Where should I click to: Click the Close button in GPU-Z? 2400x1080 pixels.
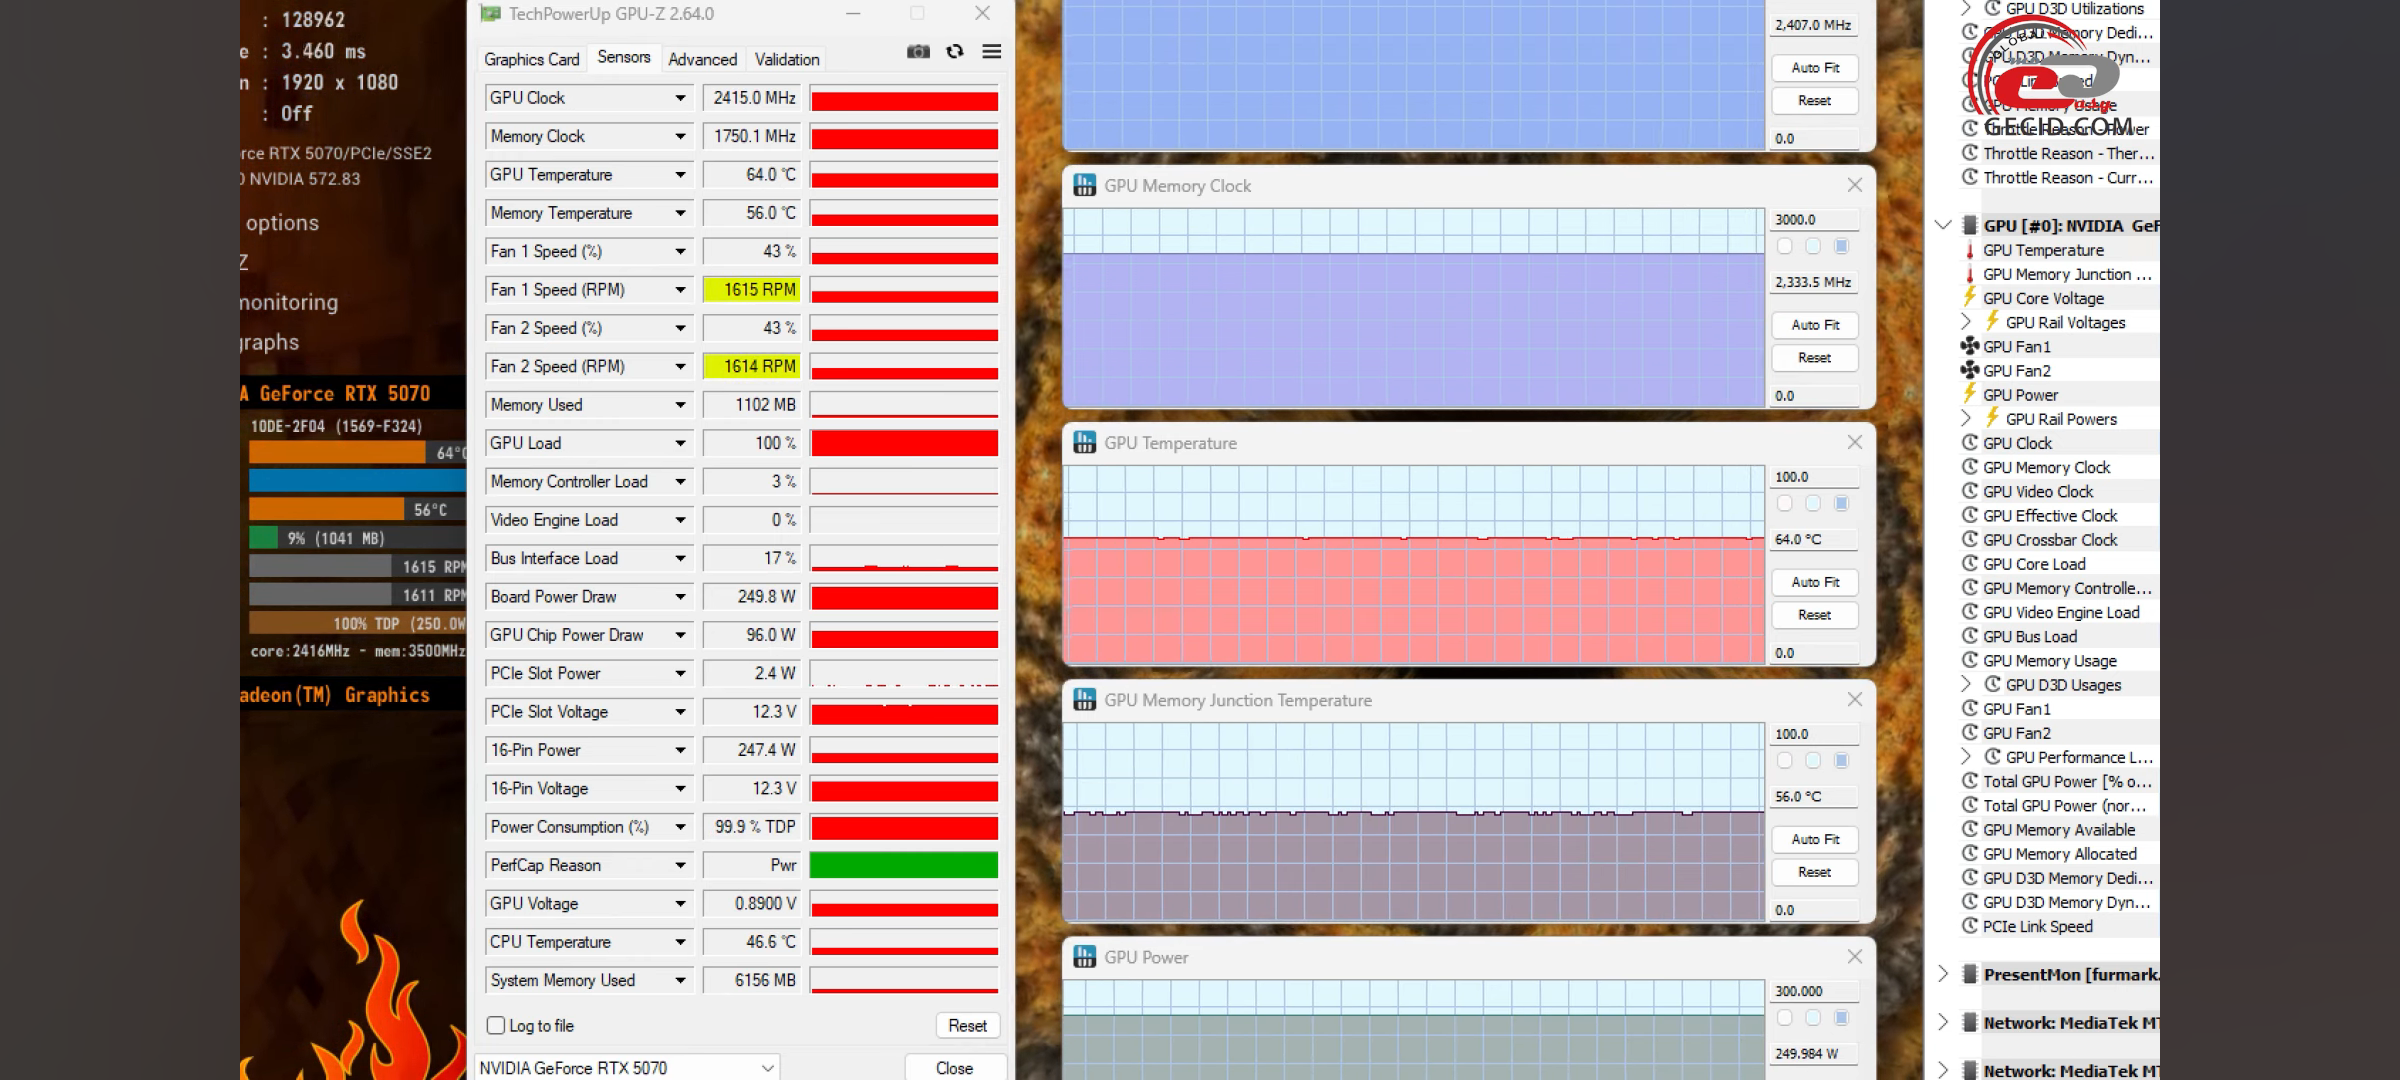[954, 1068]
